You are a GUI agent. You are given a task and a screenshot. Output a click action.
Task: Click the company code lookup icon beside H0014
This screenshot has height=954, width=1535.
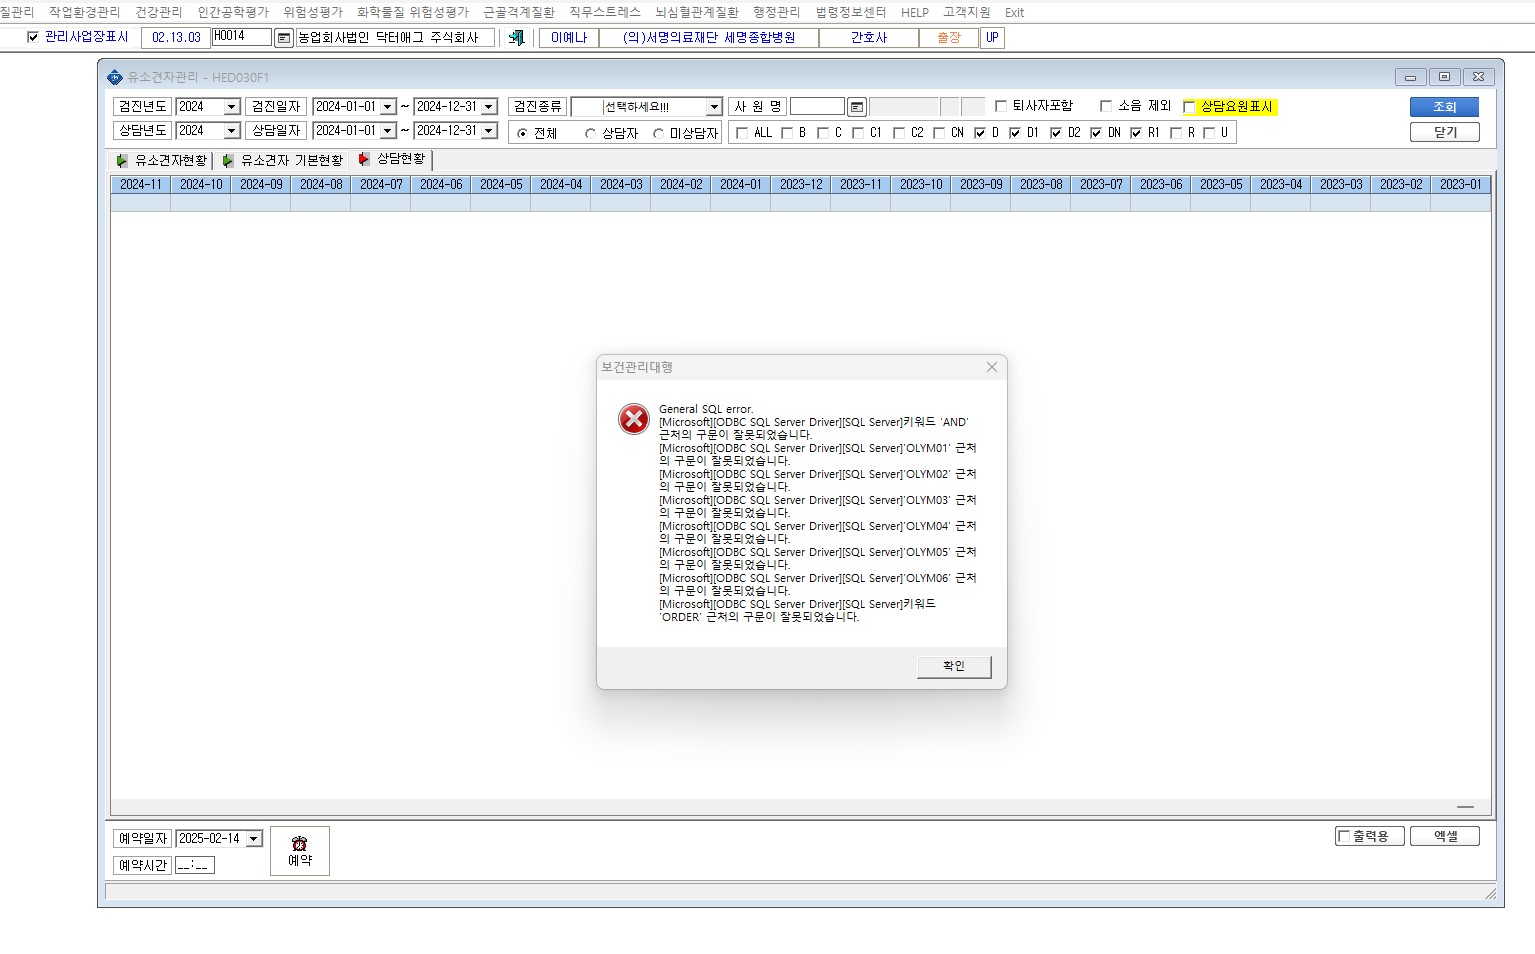tap(284, 38)
